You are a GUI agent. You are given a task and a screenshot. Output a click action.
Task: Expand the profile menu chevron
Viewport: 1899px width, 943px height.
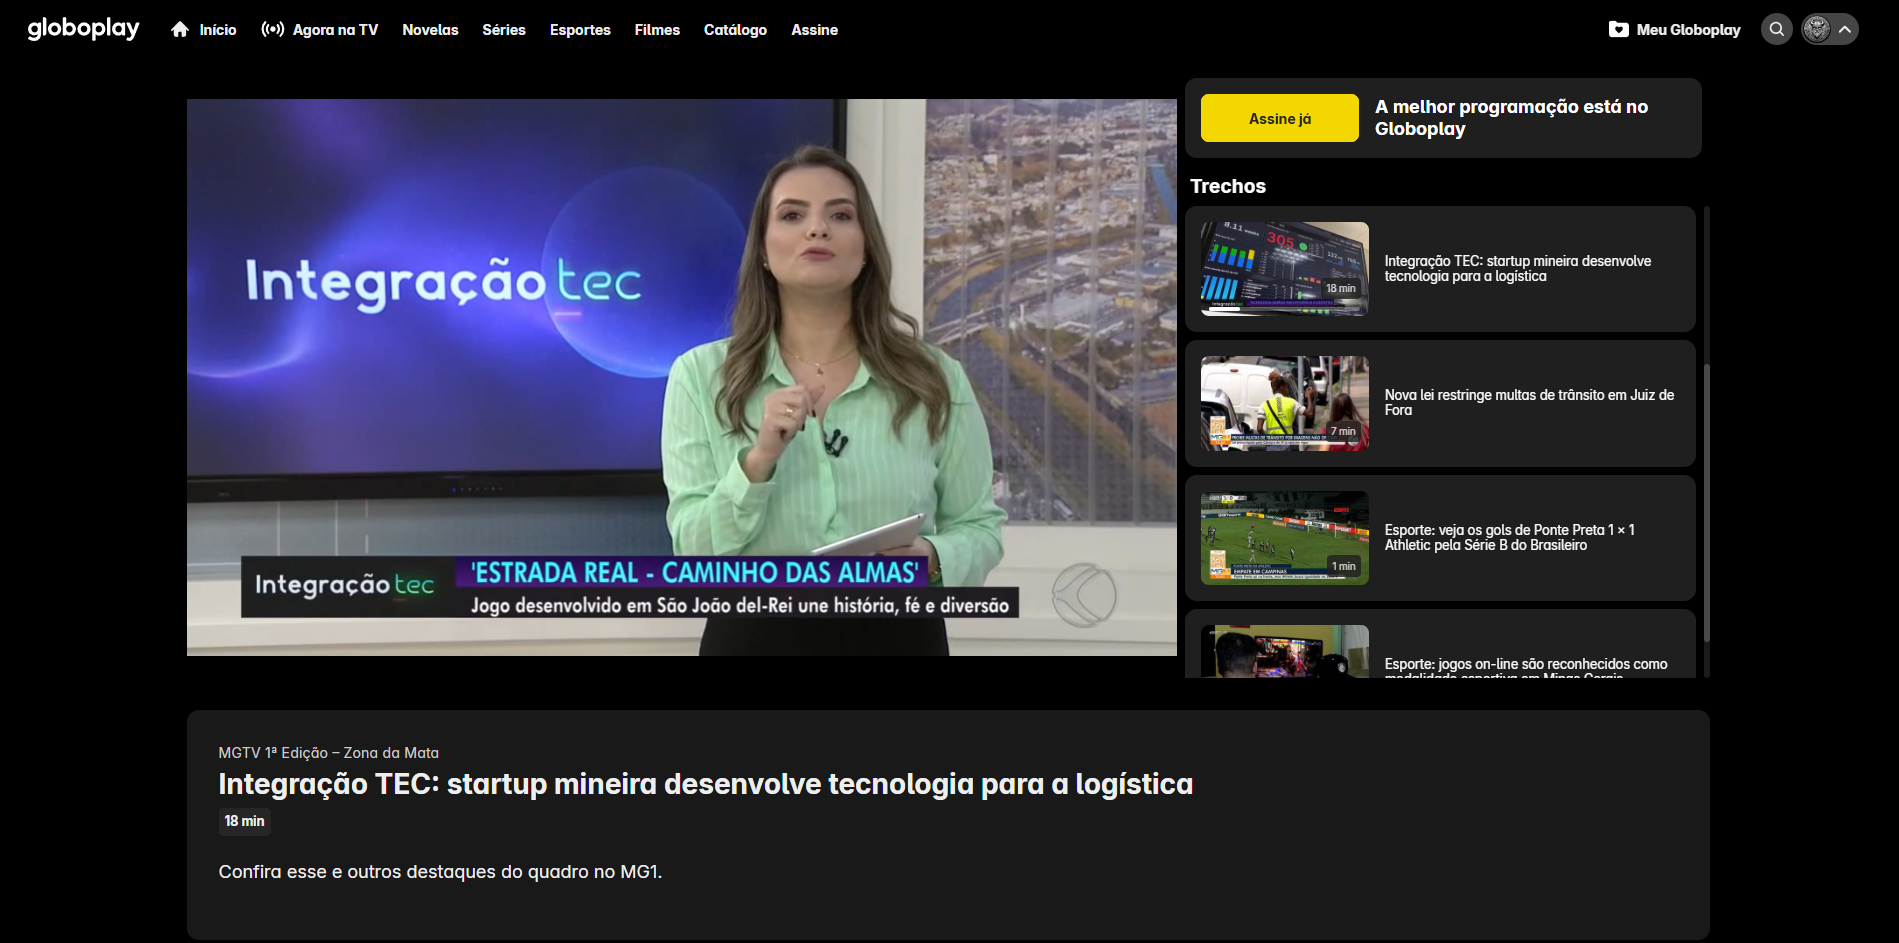coord(1845,29)
